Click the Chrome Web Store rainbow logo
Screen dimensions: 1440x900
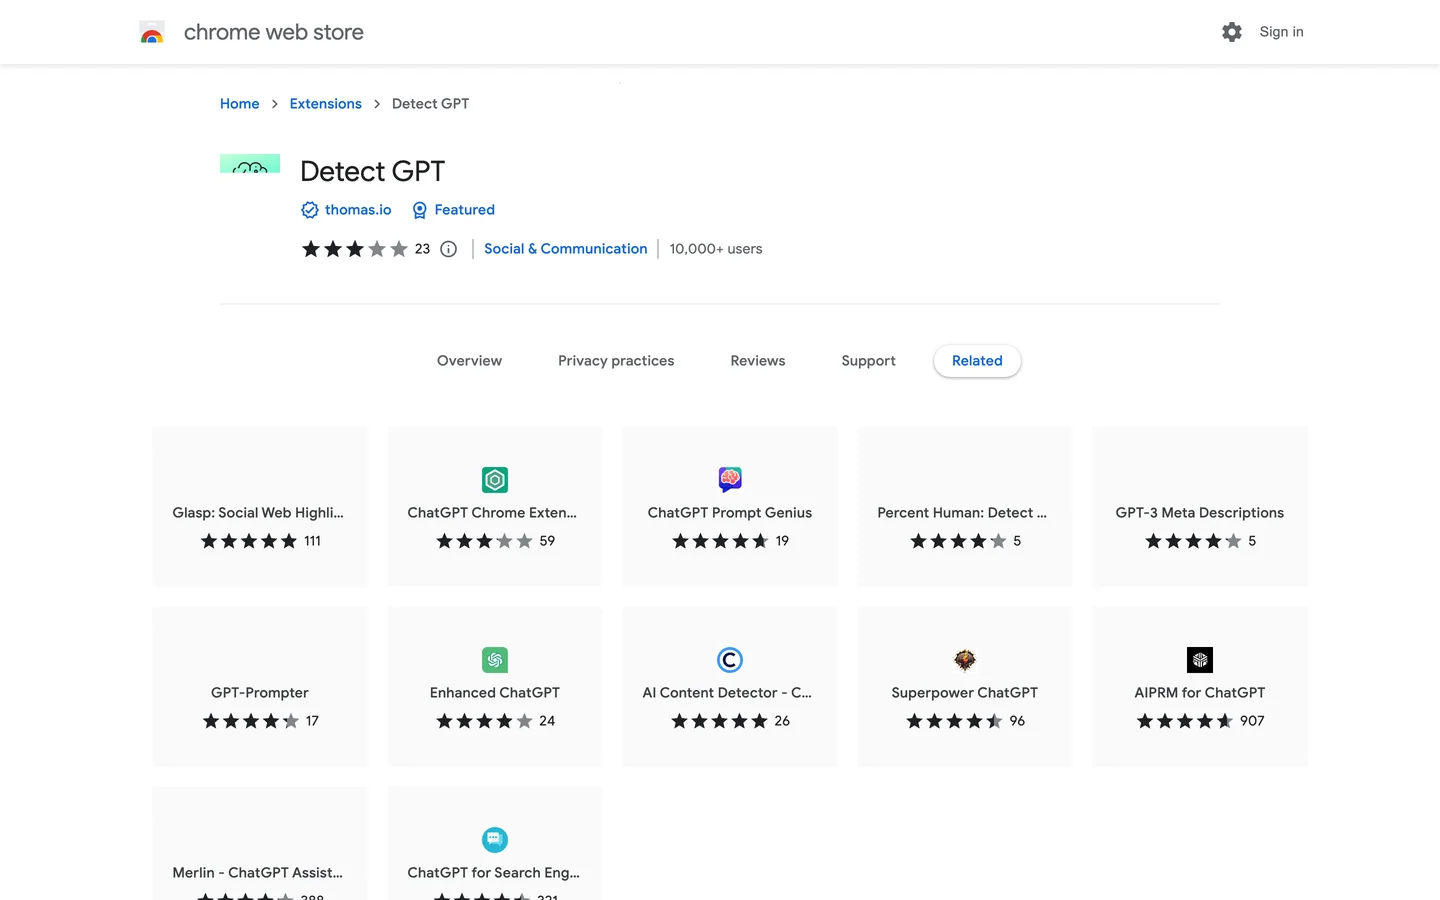152,32
